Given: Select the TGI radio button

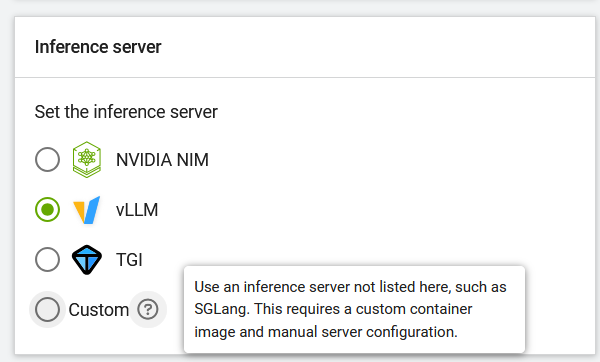Looking at the screenshot, I should coord(47,259).
